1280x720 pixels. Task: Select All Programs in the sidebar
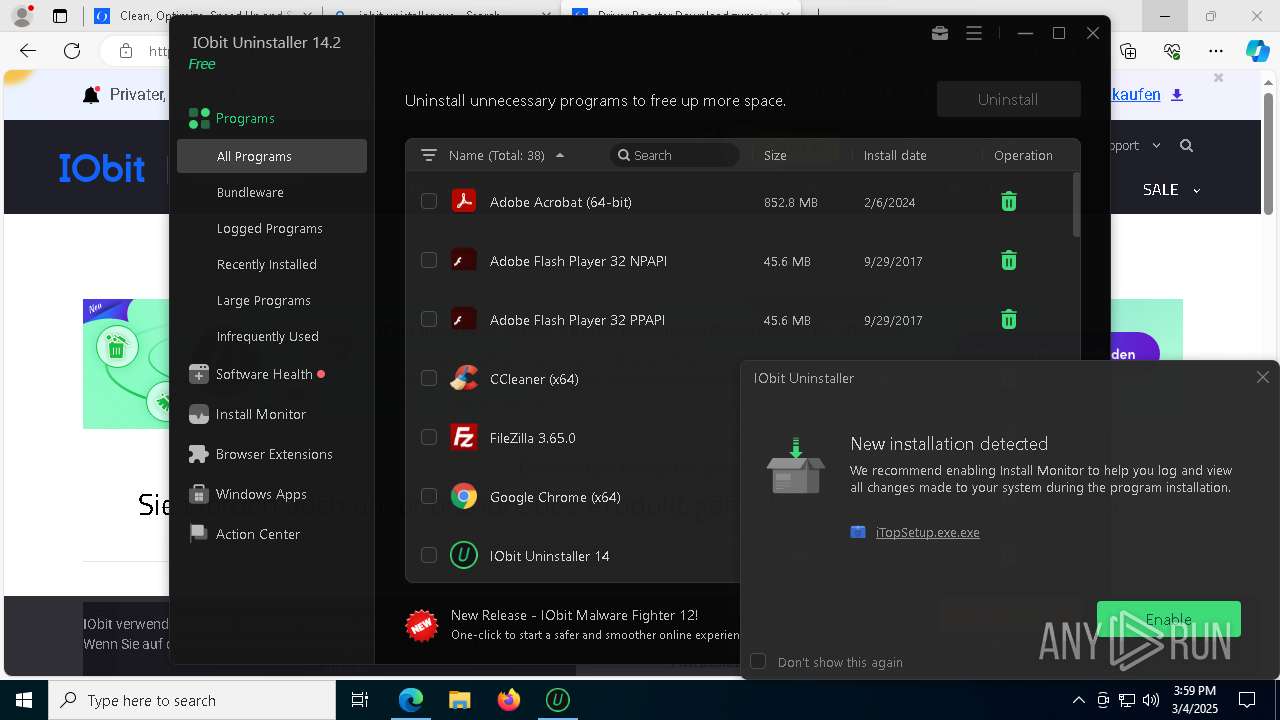272,156
